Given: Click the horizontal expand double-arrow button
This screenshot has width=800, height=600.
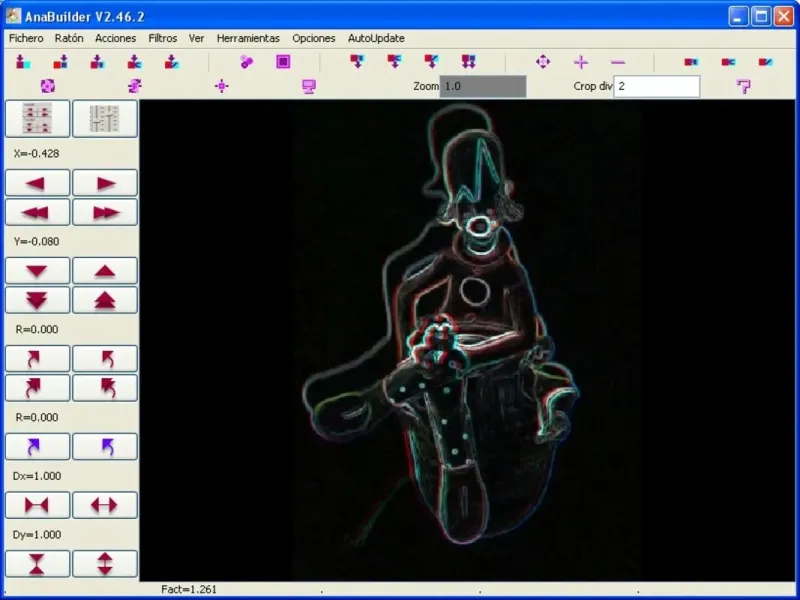Looking at the screenshot, I should [105, 505].
